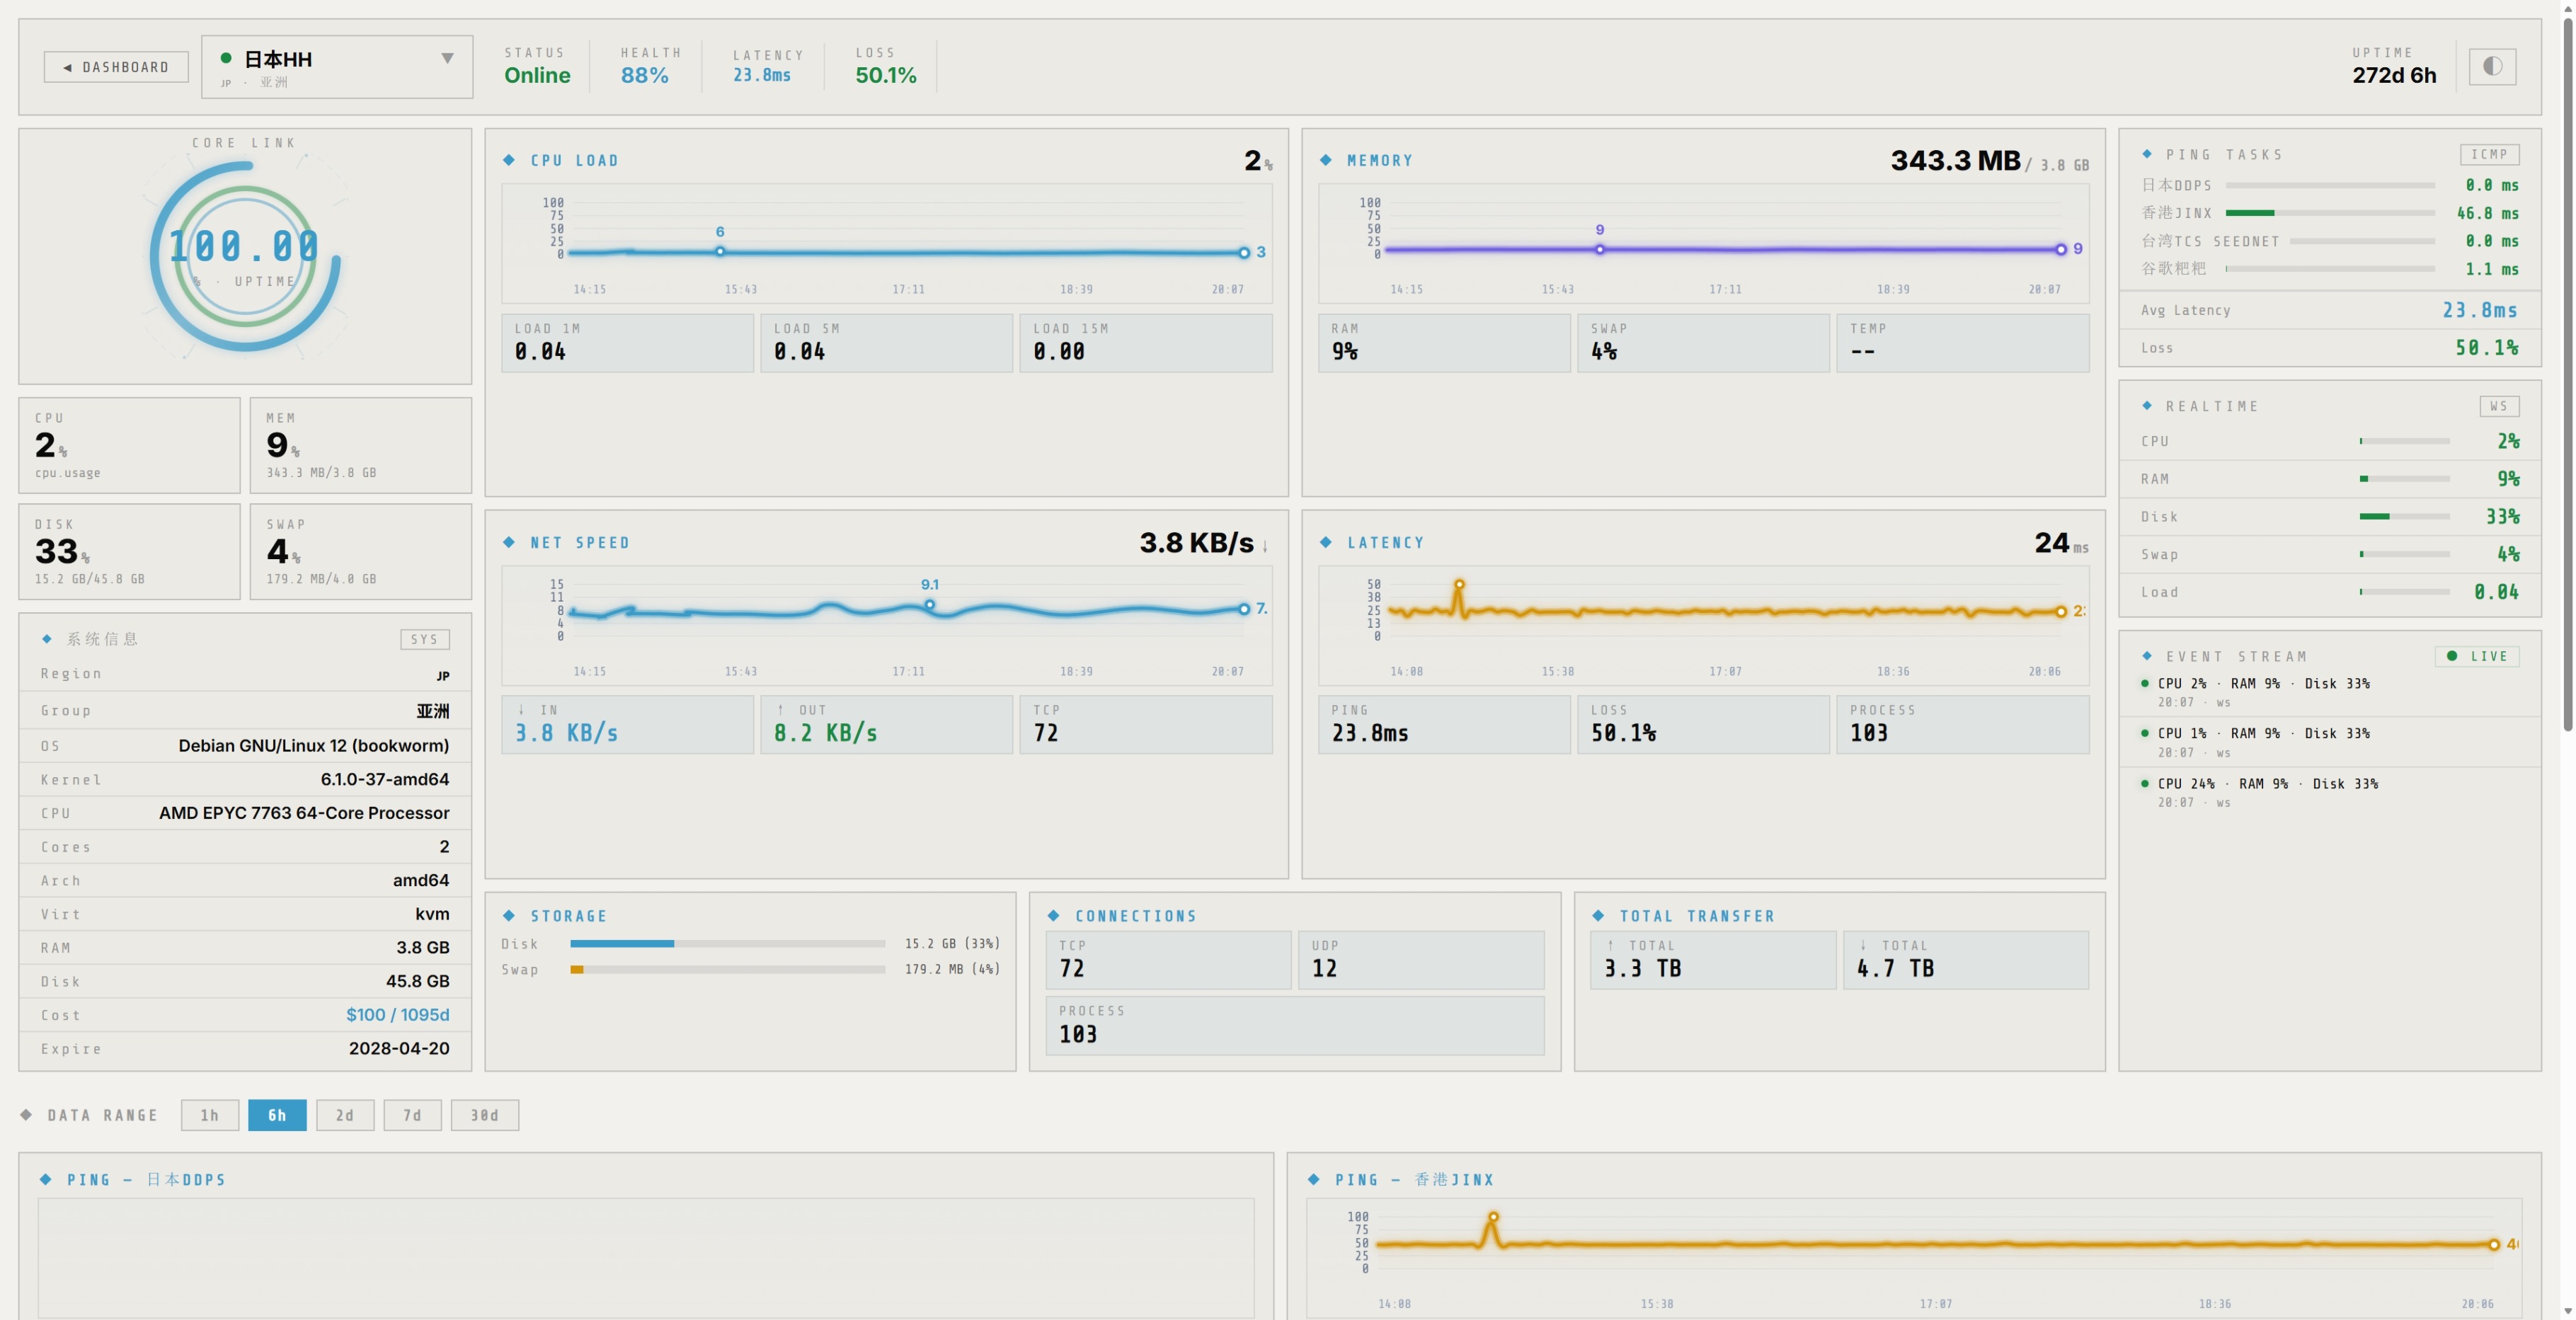Switch data range to 2d
2576x1320 pixels.
[345, 1115]
